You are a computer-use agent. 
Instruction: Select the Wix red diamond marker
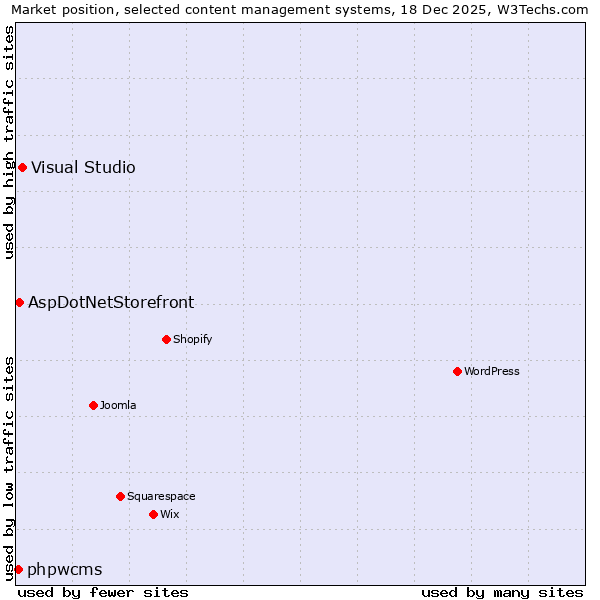click(153, 514)
